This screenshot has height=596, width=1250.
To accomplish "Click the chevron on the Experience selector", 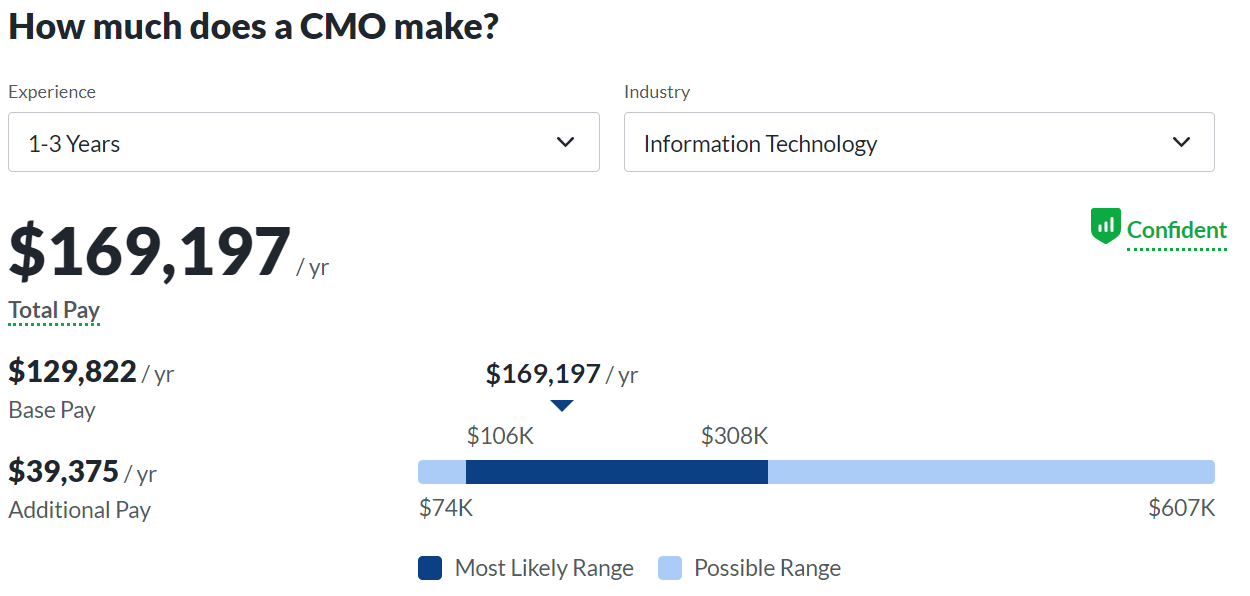I will 564,141.
